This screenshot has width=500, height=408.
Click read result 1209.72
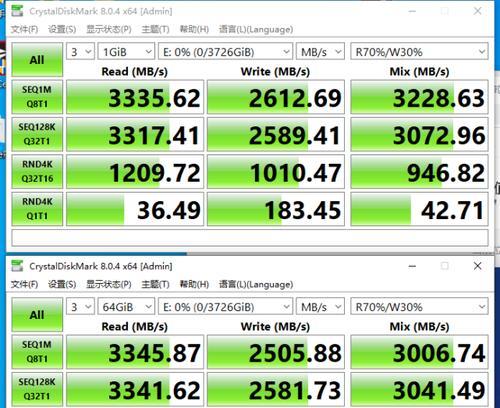(x=135, y=172)
